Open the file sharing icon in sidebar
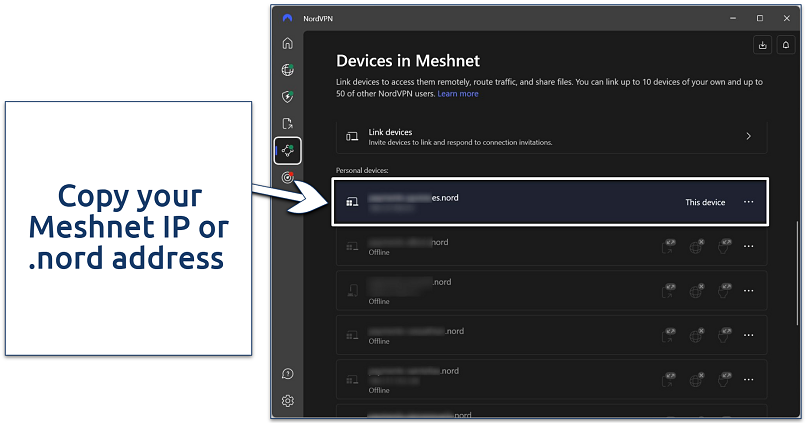806x423 pixels. [x=287, y=123]
